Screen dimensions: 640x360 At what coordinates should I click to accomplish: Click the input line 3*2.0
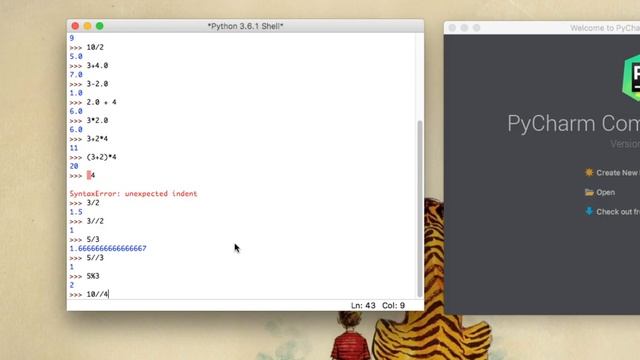(x=97, y=120)
